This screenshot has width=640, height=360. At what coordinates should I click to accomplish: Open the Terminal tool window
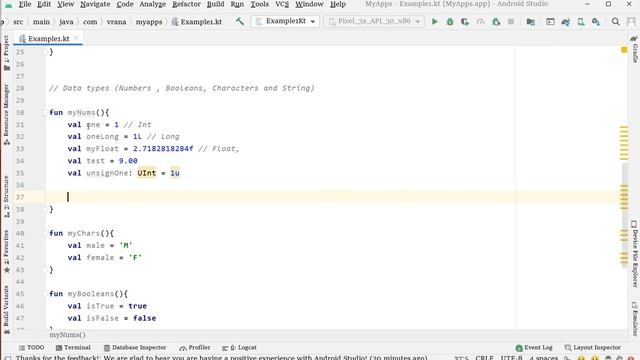(x=73, y=347)
